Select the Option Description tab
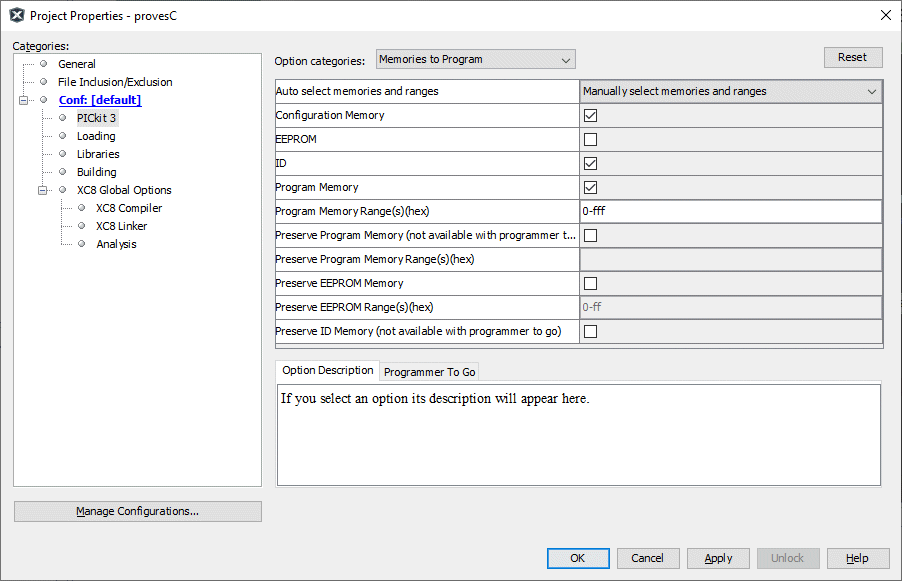Image resolution: width=902 pixels, height=581 pixels. point(327,371)
